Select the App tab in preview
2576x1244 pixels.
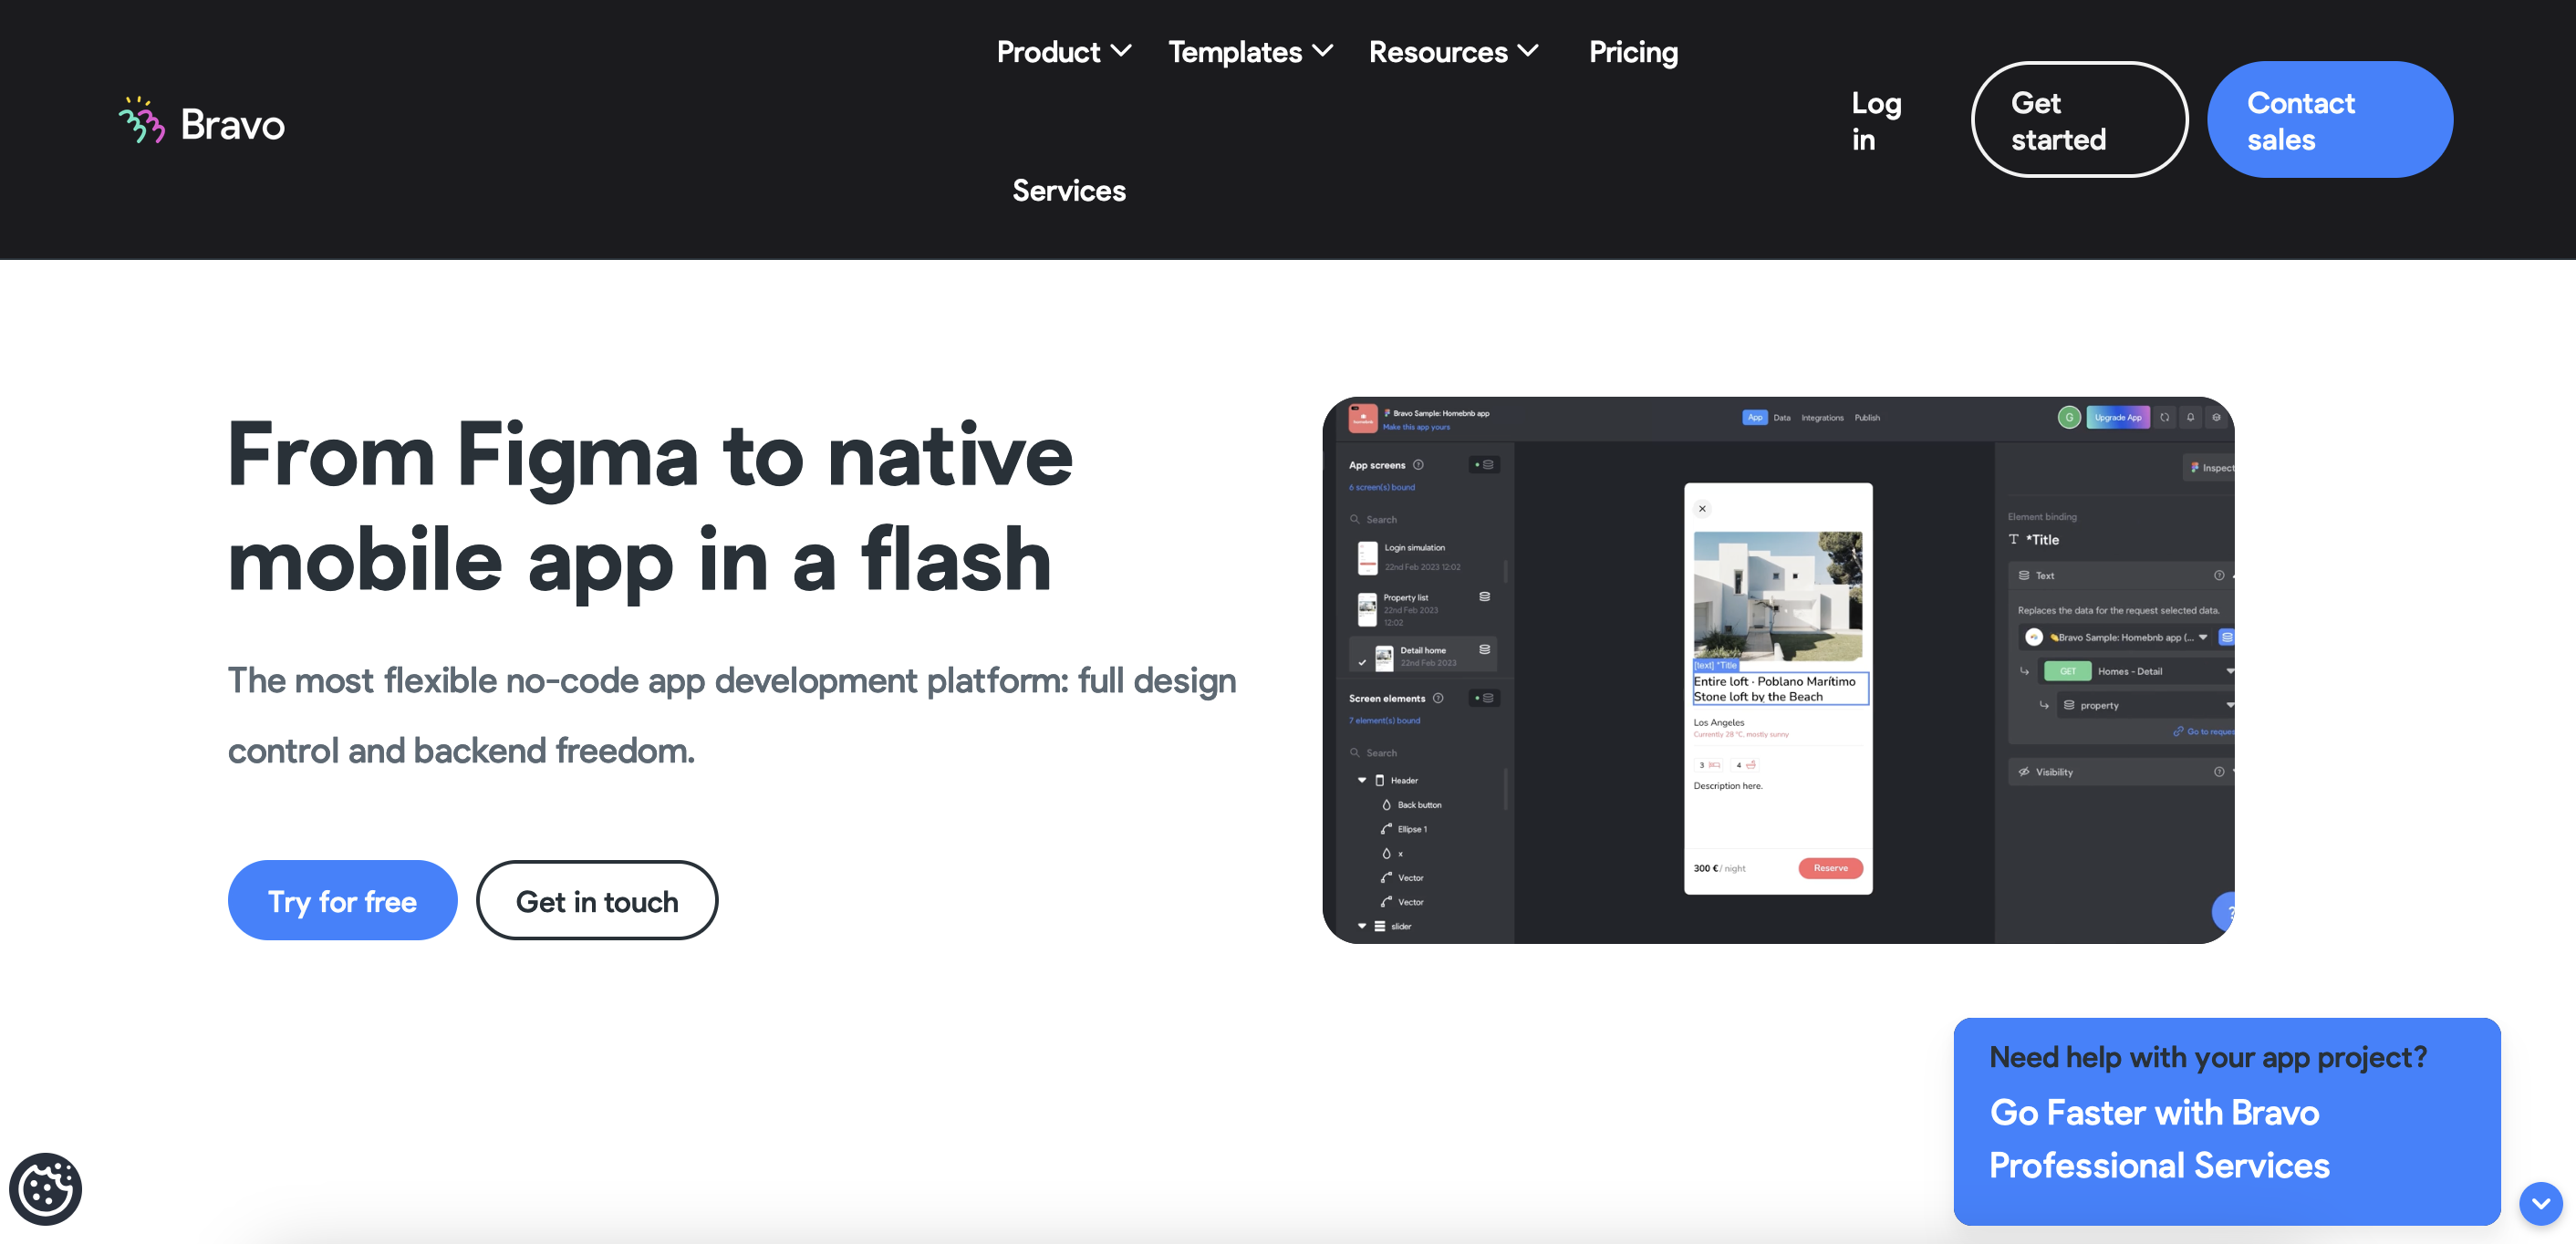[1755, 417]
